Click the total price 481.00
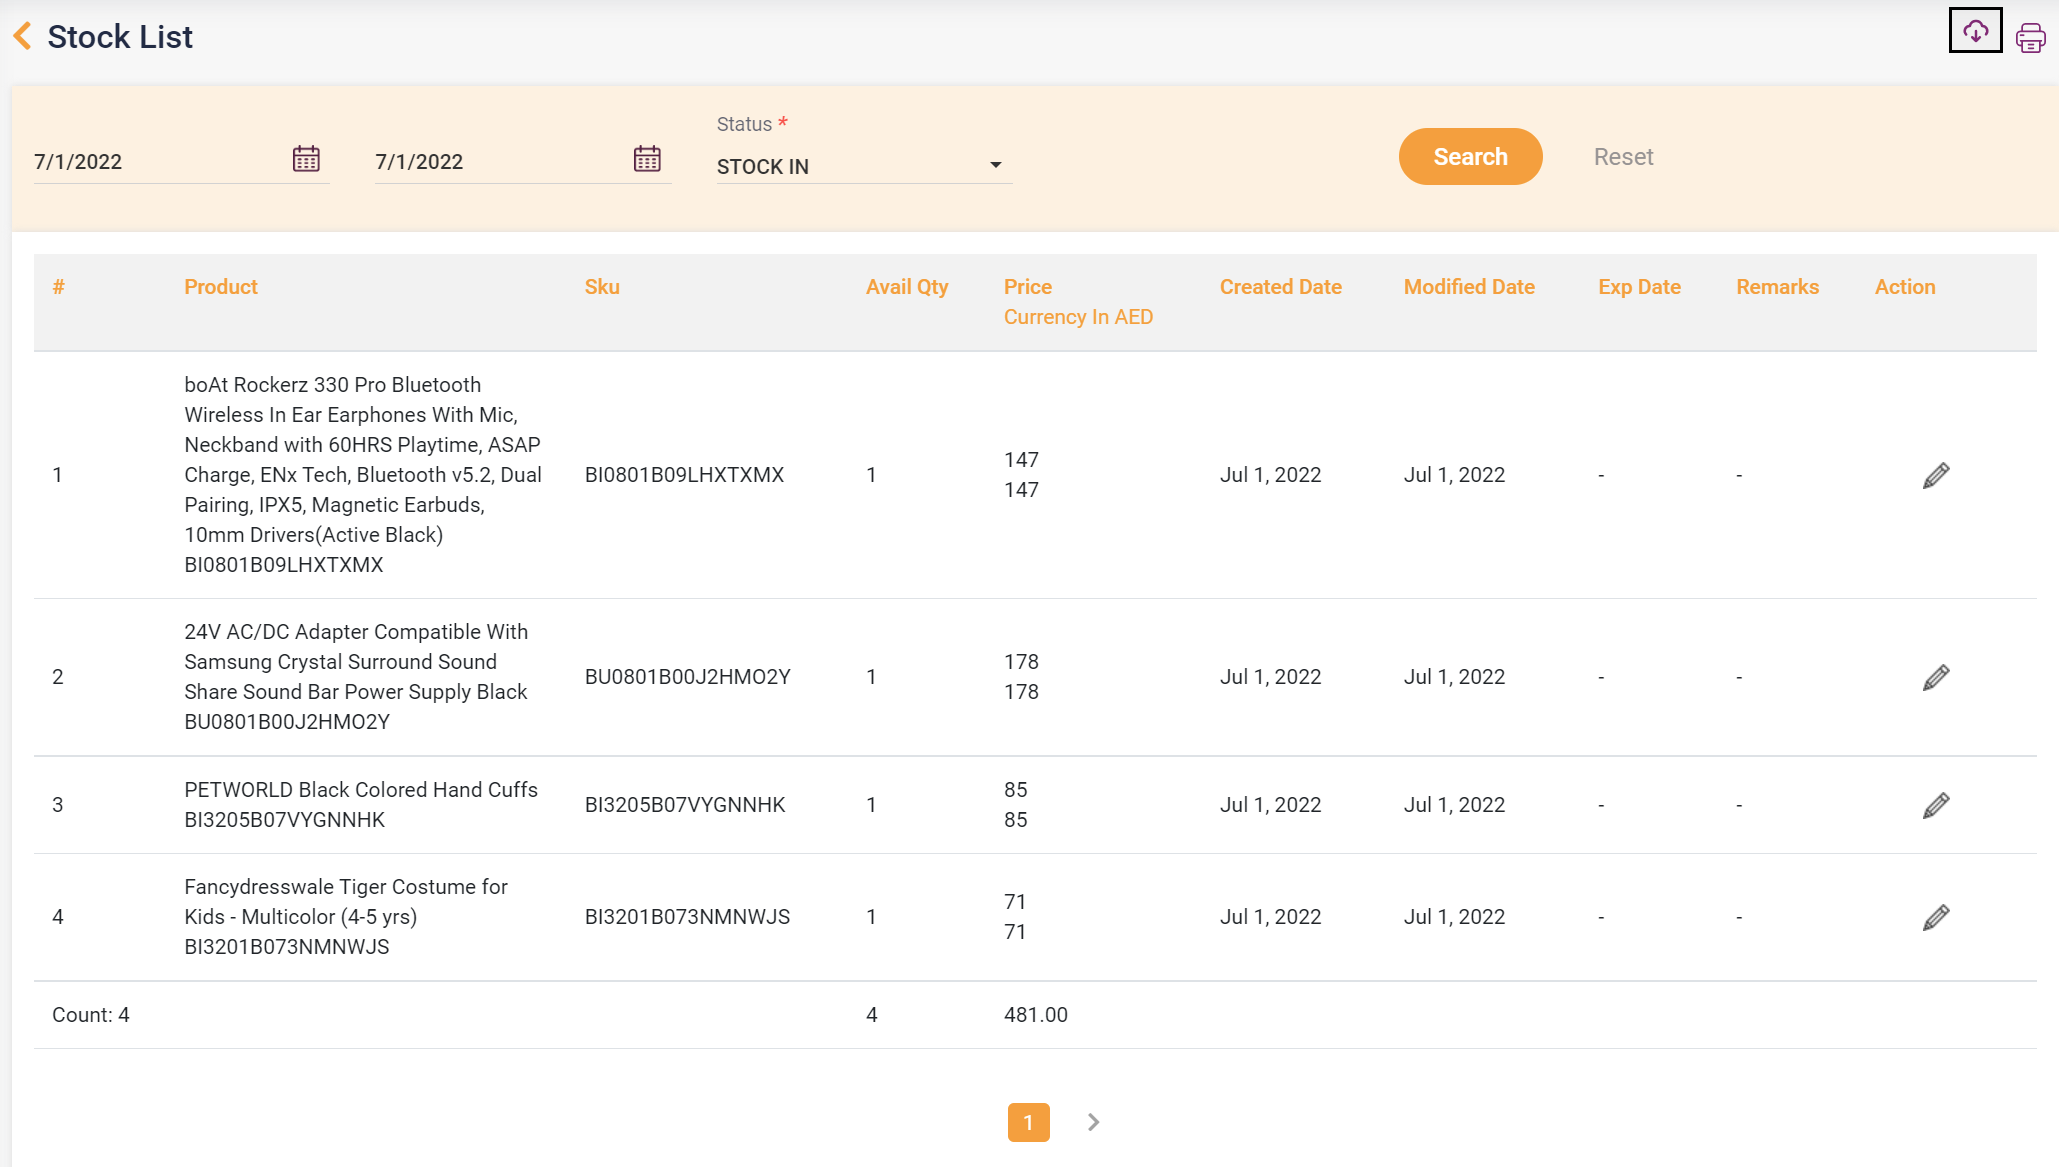The width and height of the screenshot is (2059, 1167). coord(1036,1015)
